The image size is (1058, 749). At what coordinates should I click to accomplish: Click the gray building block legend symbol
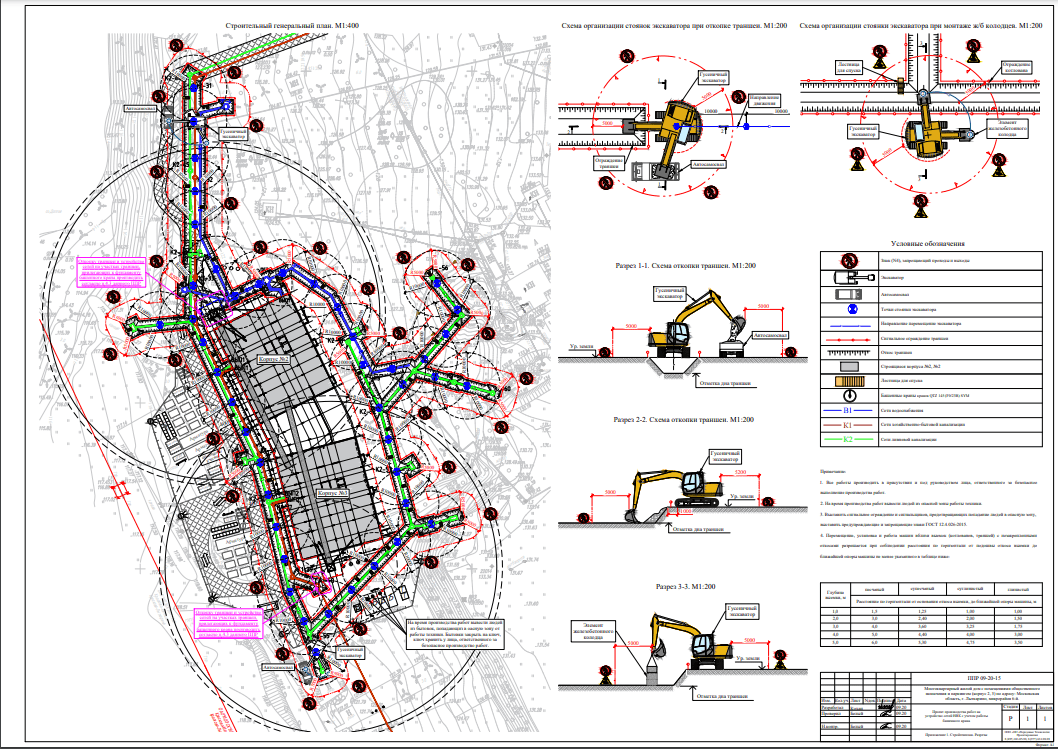pyautogui.click(x=849, y=366)
